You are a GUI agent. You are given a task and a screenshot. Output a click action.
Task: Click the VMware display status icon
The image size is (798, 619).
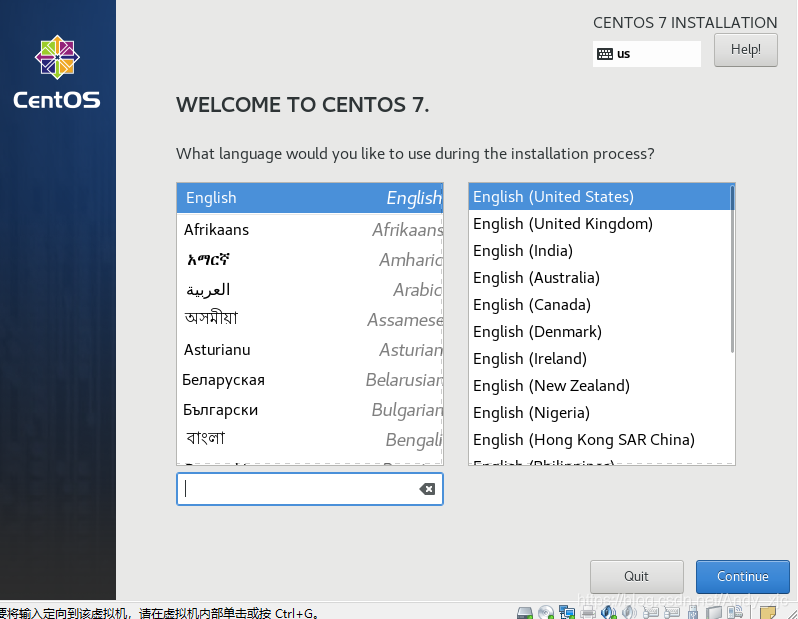[x=715, y=613]
